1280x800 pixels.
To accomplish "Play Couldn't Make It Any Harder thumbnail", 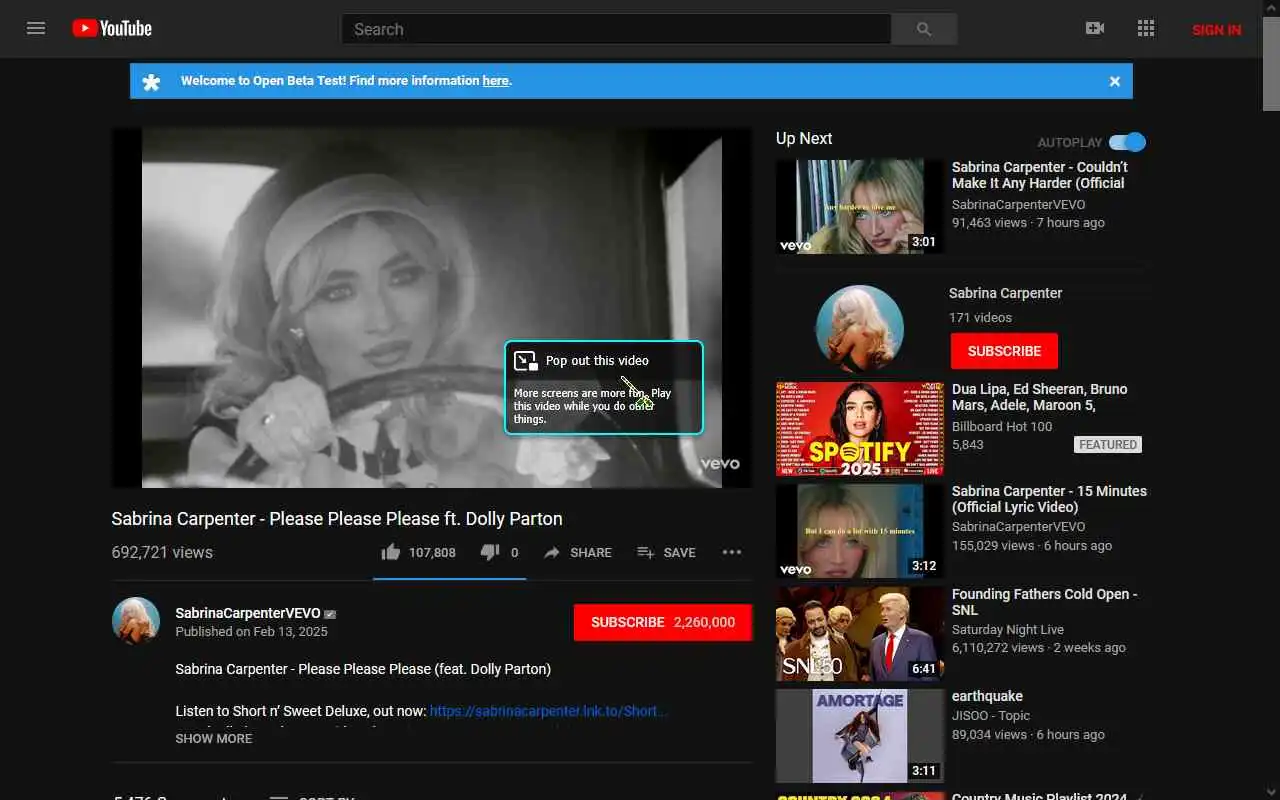I will 860,207.
